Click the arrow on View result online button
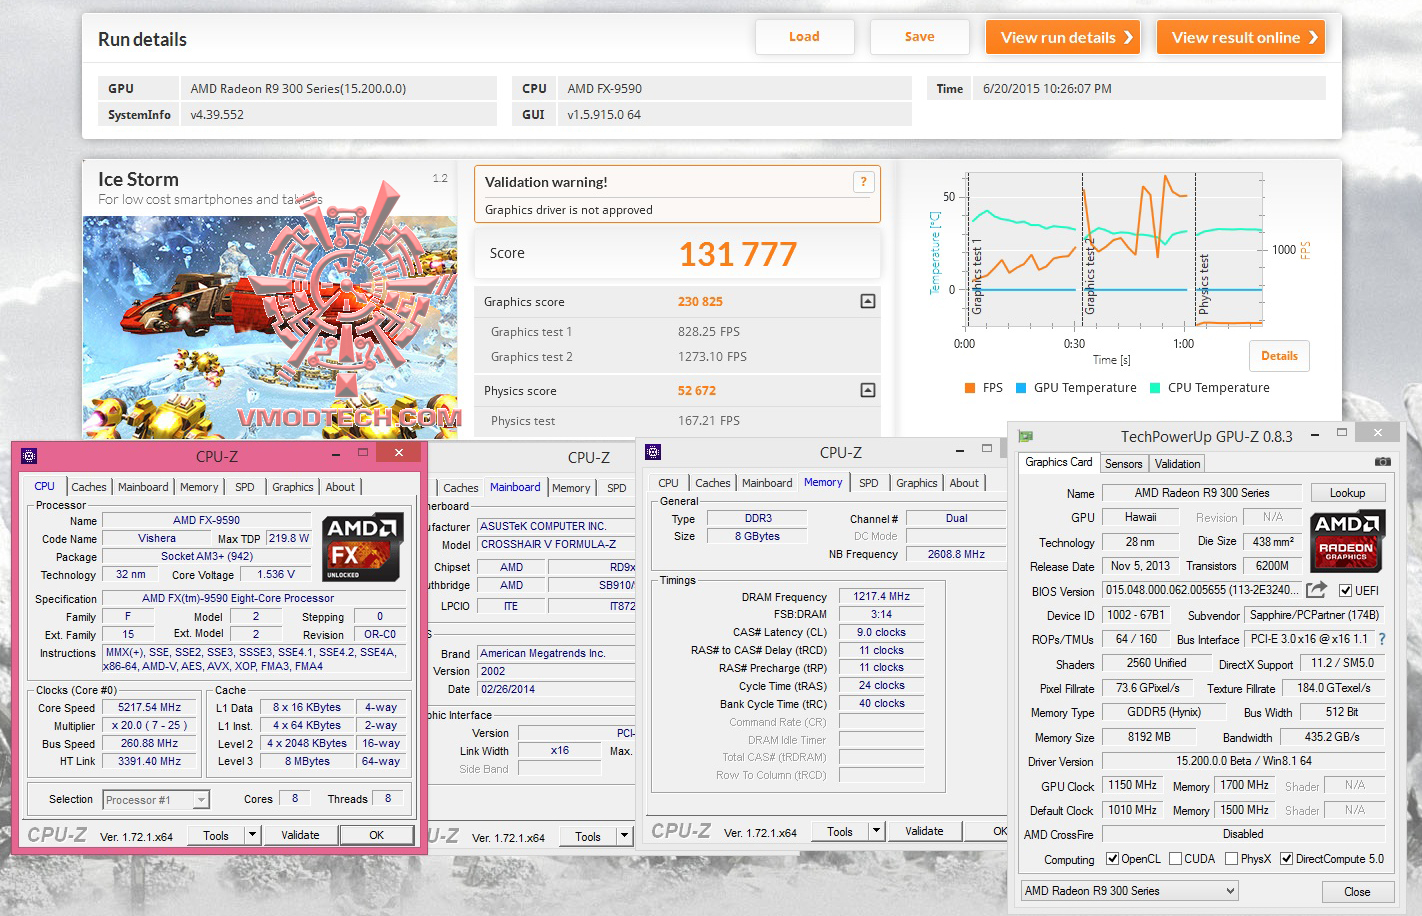This screenshot has width=1422, height=916. click(x=1313, y=37)
